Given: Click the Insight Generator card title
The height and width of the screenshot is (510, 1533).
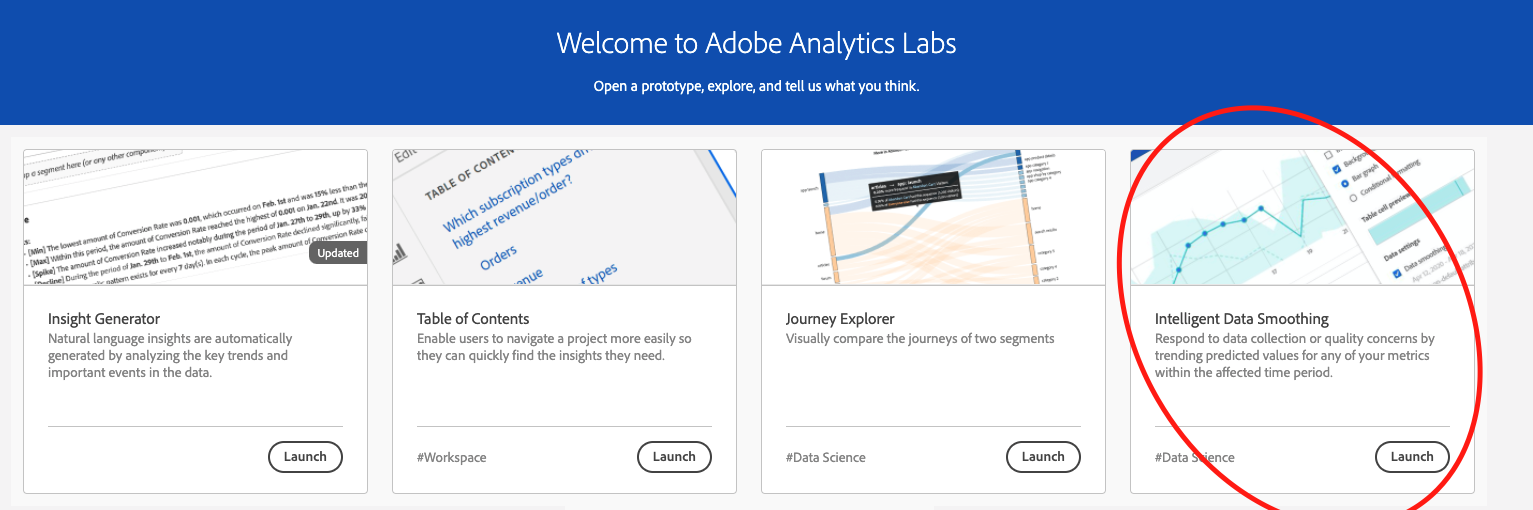Looking at the screenshot, I should pos(104,319).
